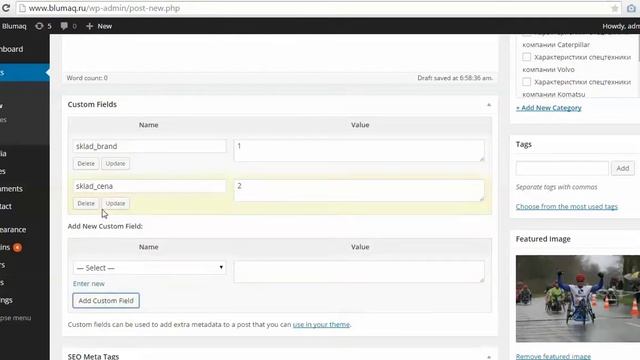Click the browser address bar URL
The height and width of the screenshot is (360, 640).
pyautogui.click(x=104, y=8)
